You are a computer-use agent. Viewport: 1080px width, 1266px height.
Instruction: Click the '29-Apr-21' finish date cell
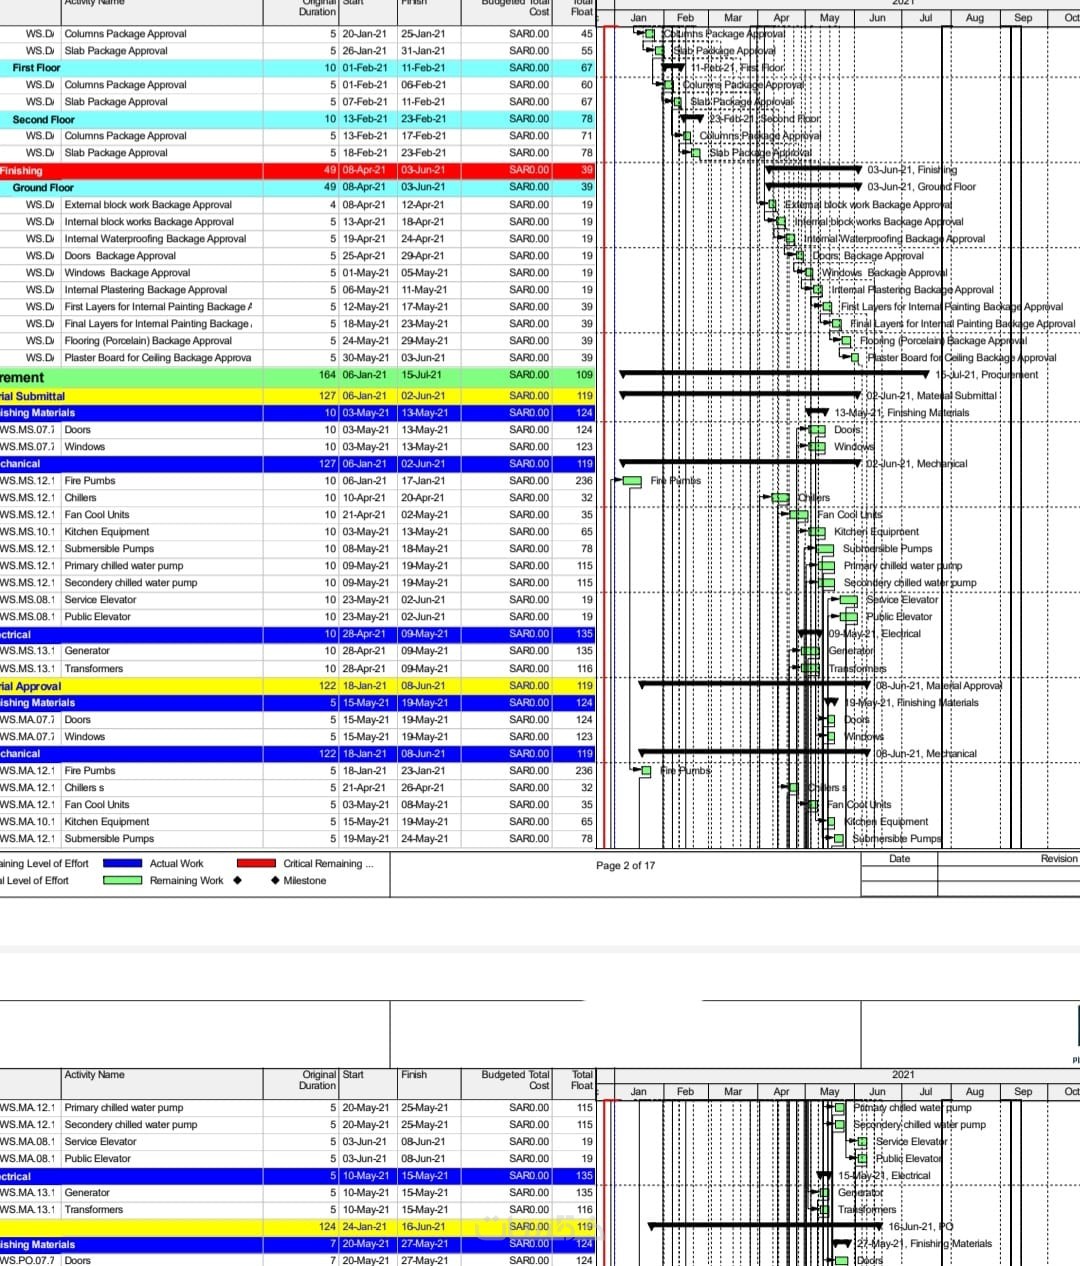[x=423, y=256]
